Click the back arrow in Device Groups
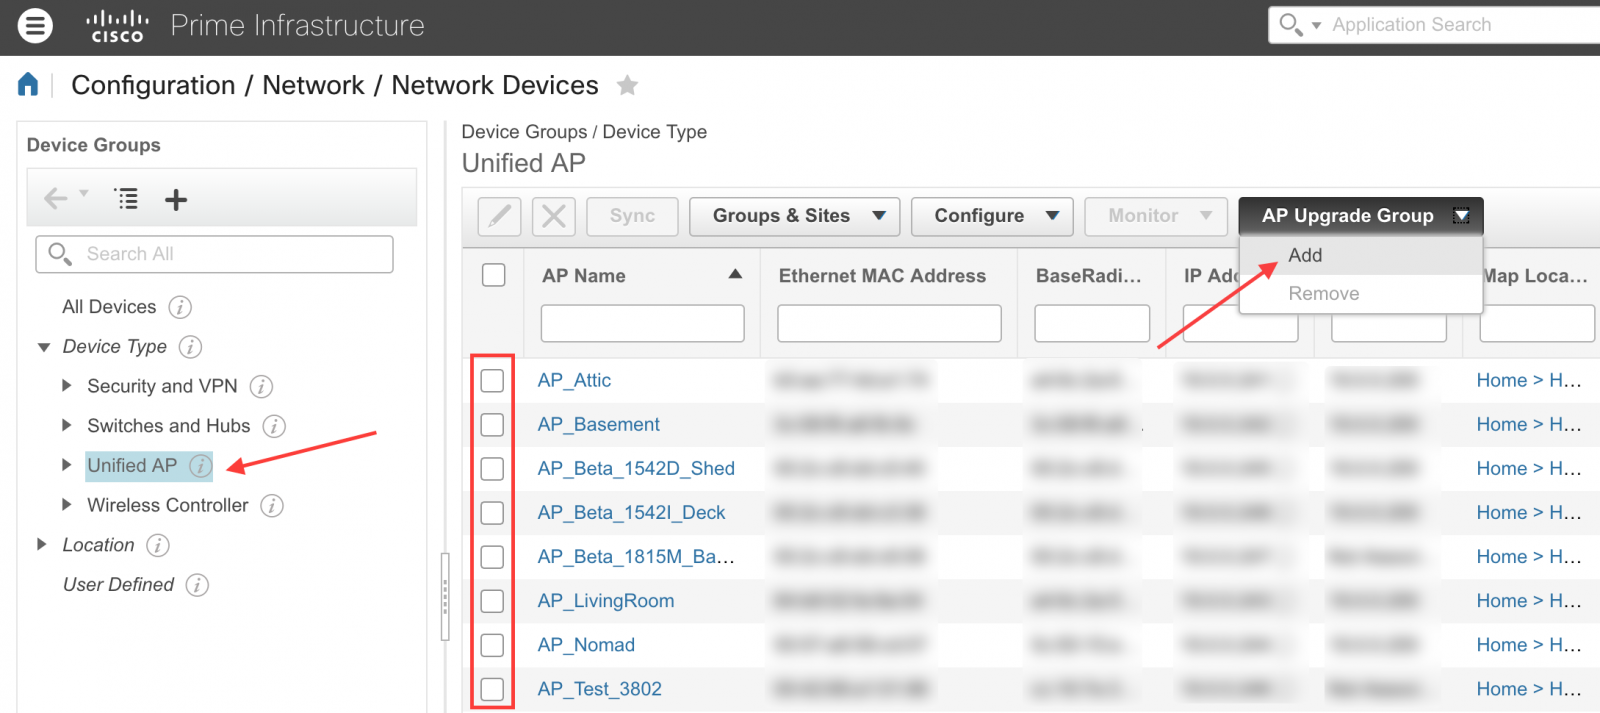The height and width of the screenshot is (713, 1600). pyautogui.click(x=56, y=198)
